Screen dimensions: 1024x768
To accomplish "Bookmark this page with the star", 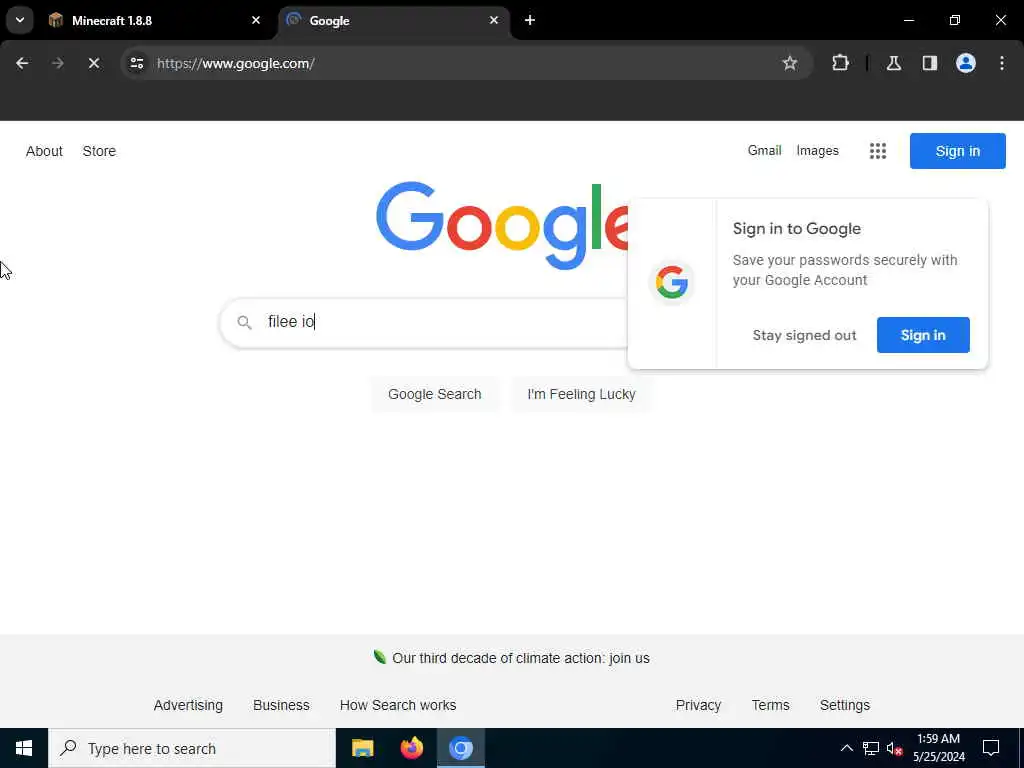I will [790, 63].
